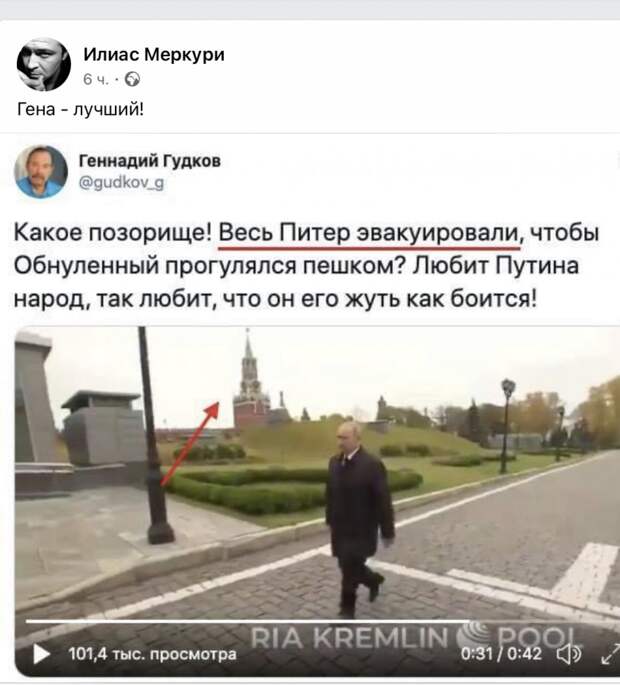Click the underlined 'Весь Питер эвакуировали' text
Image resolution: width=620 pixels, height=685 pixels.
(x=369, y=234)
